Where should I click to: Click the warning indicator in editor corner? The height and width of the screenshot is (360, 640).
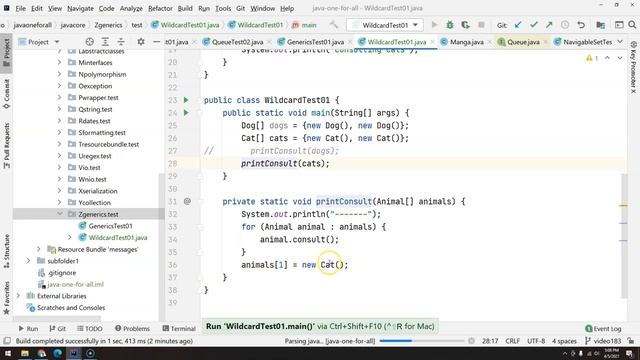click(592, 58)
